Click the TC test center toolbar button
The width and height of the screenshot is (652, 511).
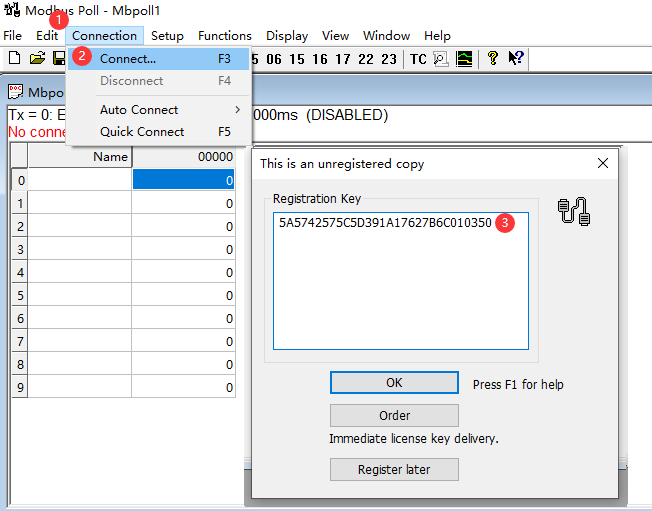[x=418, y=59]
